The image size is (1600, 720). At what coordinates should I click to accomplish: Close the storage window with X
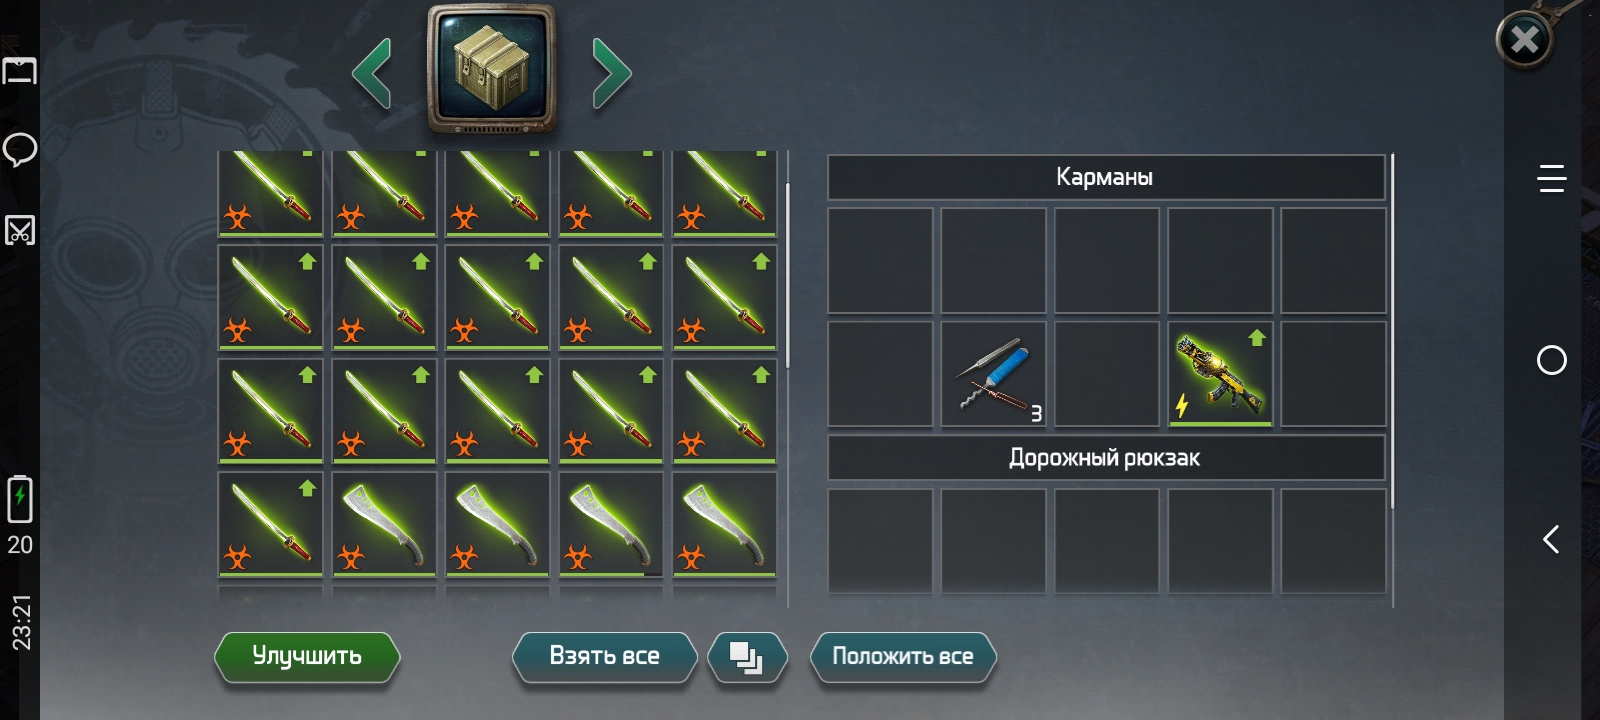pyautogui.click(x=1524, y=40)
